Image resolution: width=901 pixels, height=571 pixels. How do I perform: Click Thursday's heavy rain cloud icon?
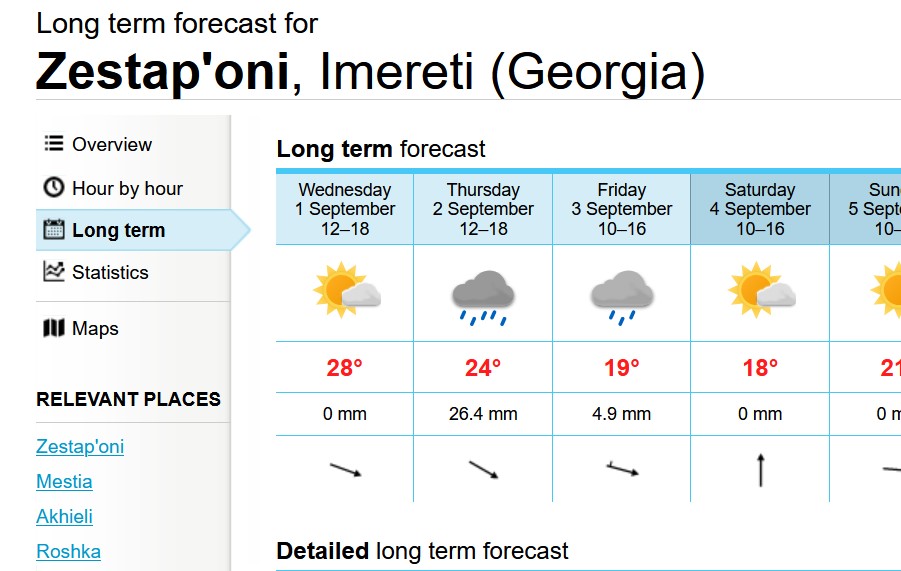pos(483,295)
